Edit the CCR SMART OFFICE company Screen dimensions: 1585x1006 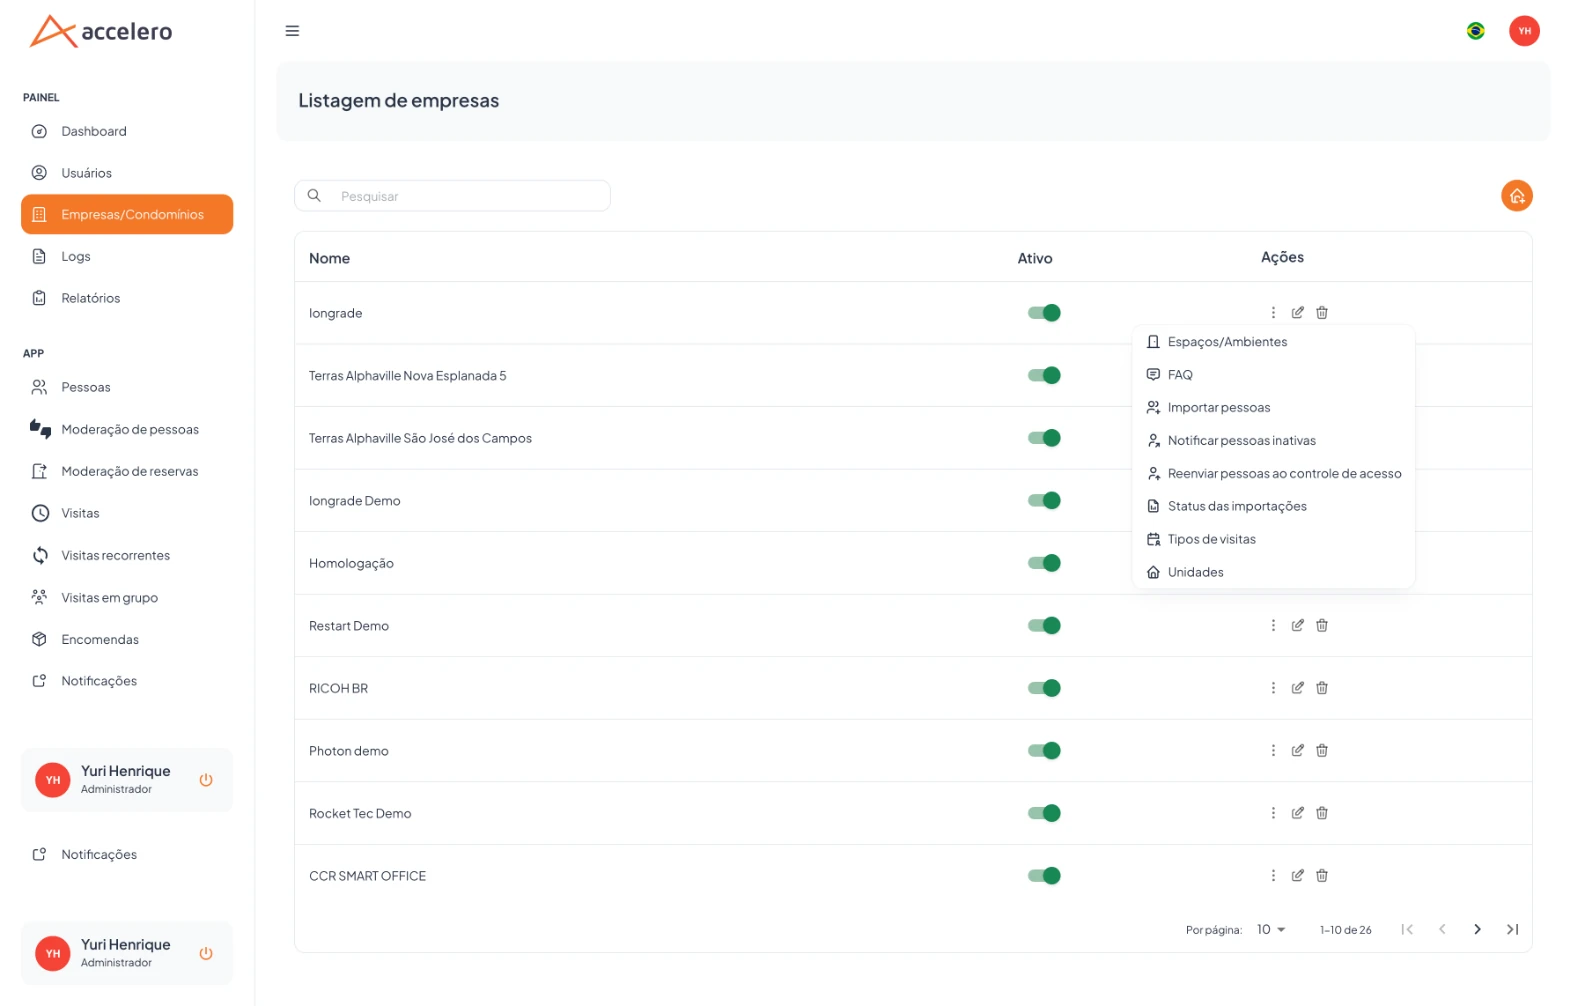coord(1297,876)
